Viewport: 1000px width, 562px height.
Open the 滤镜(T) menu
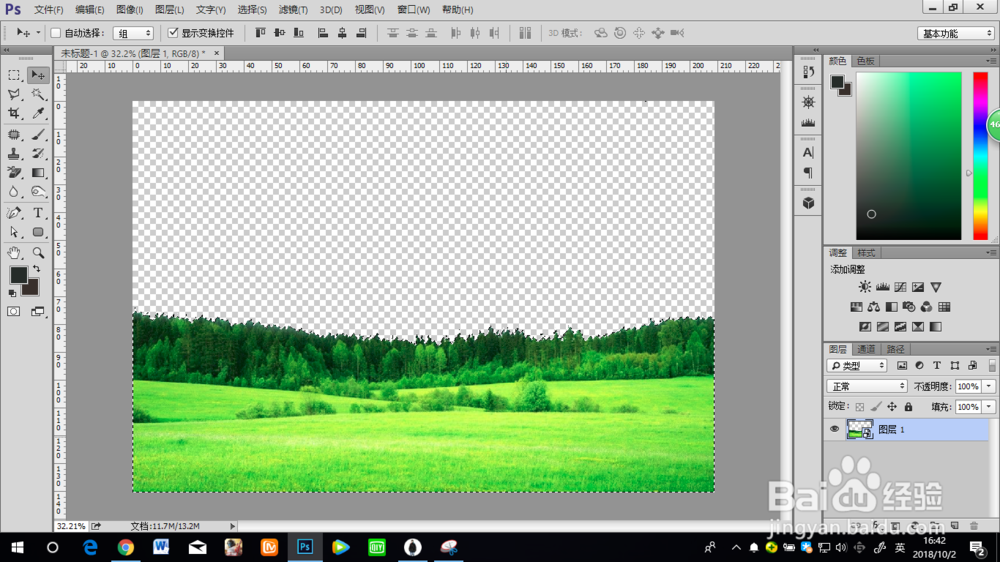point(293,10)
